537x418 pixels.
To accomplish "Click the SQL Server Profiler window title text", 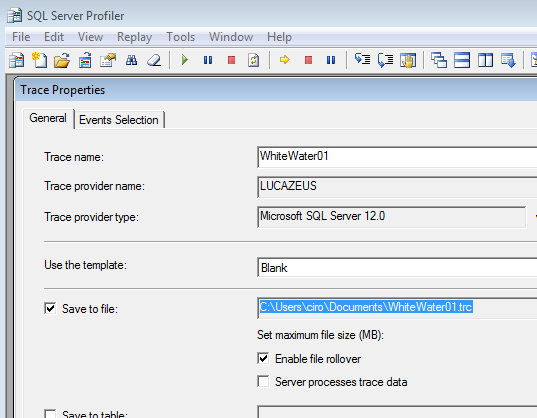I will [75, 16].
